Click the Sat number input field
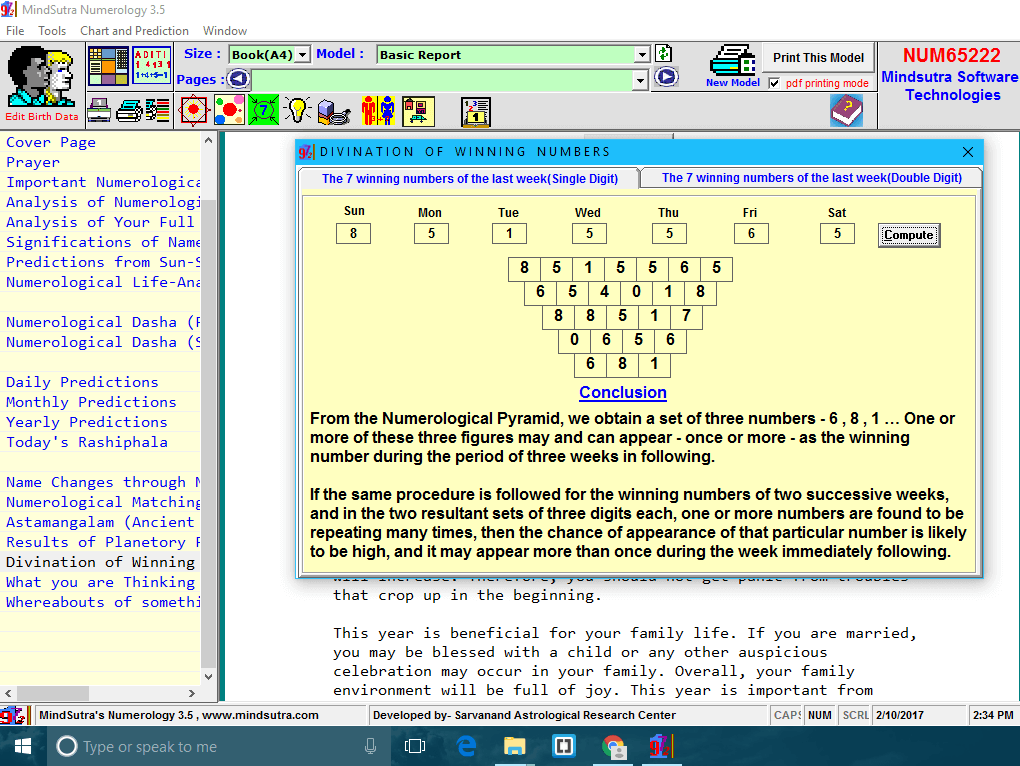The image size is (1020, 766). 837,233
